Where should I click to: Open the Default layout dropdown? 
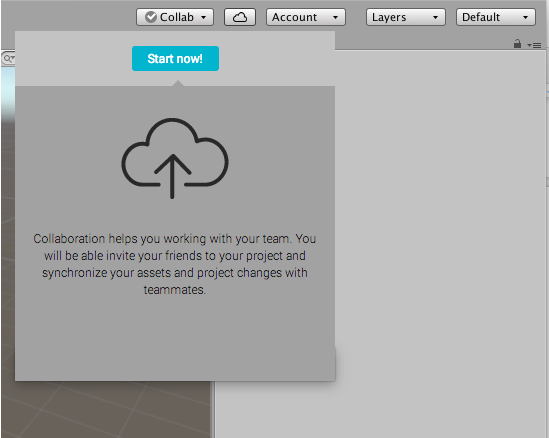coord(495,17)
